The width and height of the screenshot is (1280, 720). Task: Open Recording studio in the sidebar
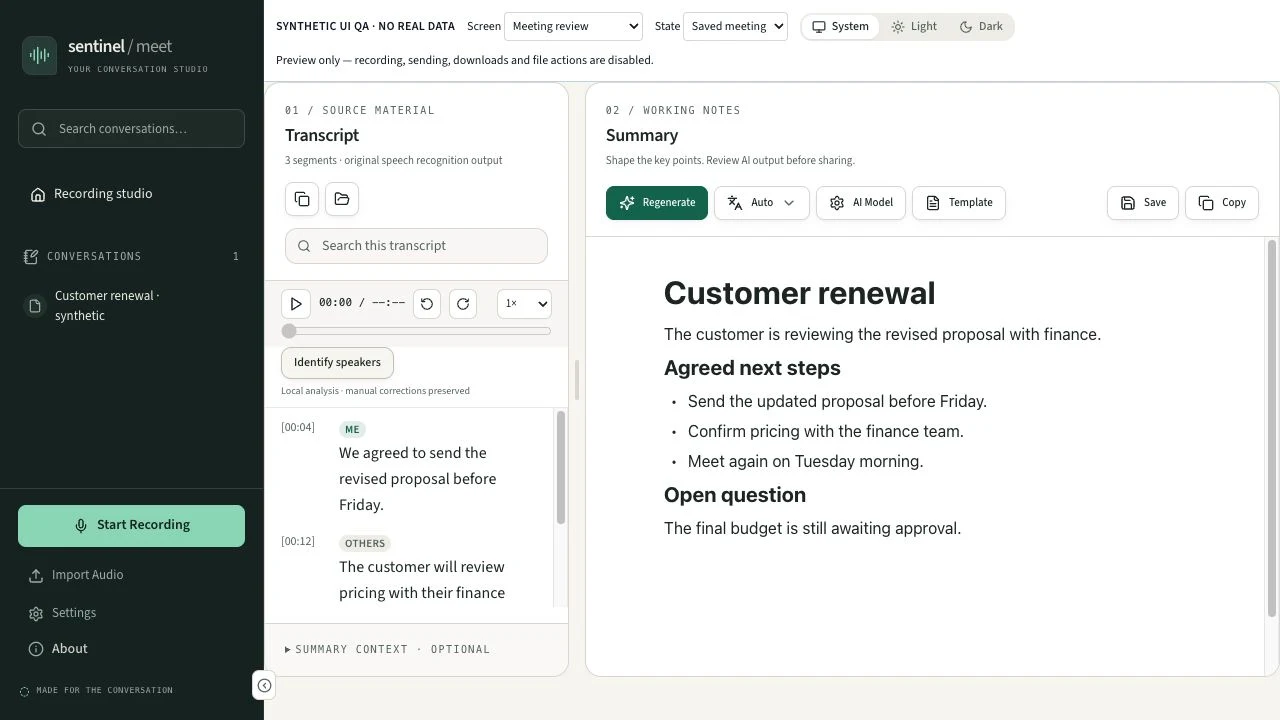(x=131, y=194)
